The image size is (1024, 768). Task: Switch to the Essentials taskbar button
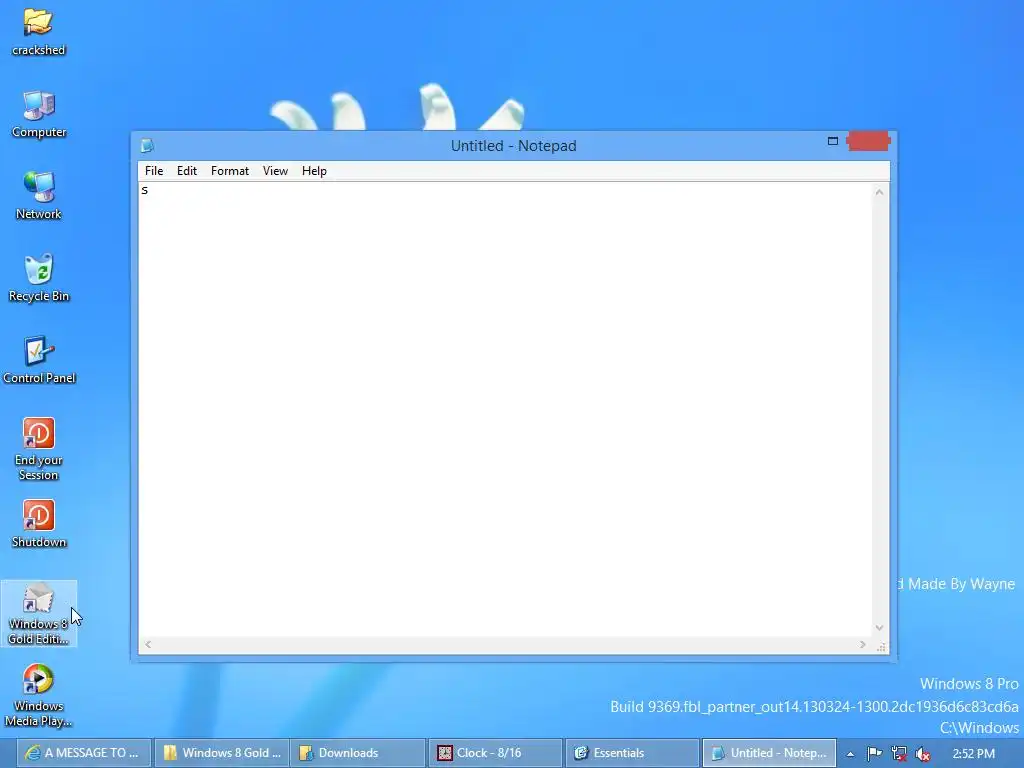point(632,753)
